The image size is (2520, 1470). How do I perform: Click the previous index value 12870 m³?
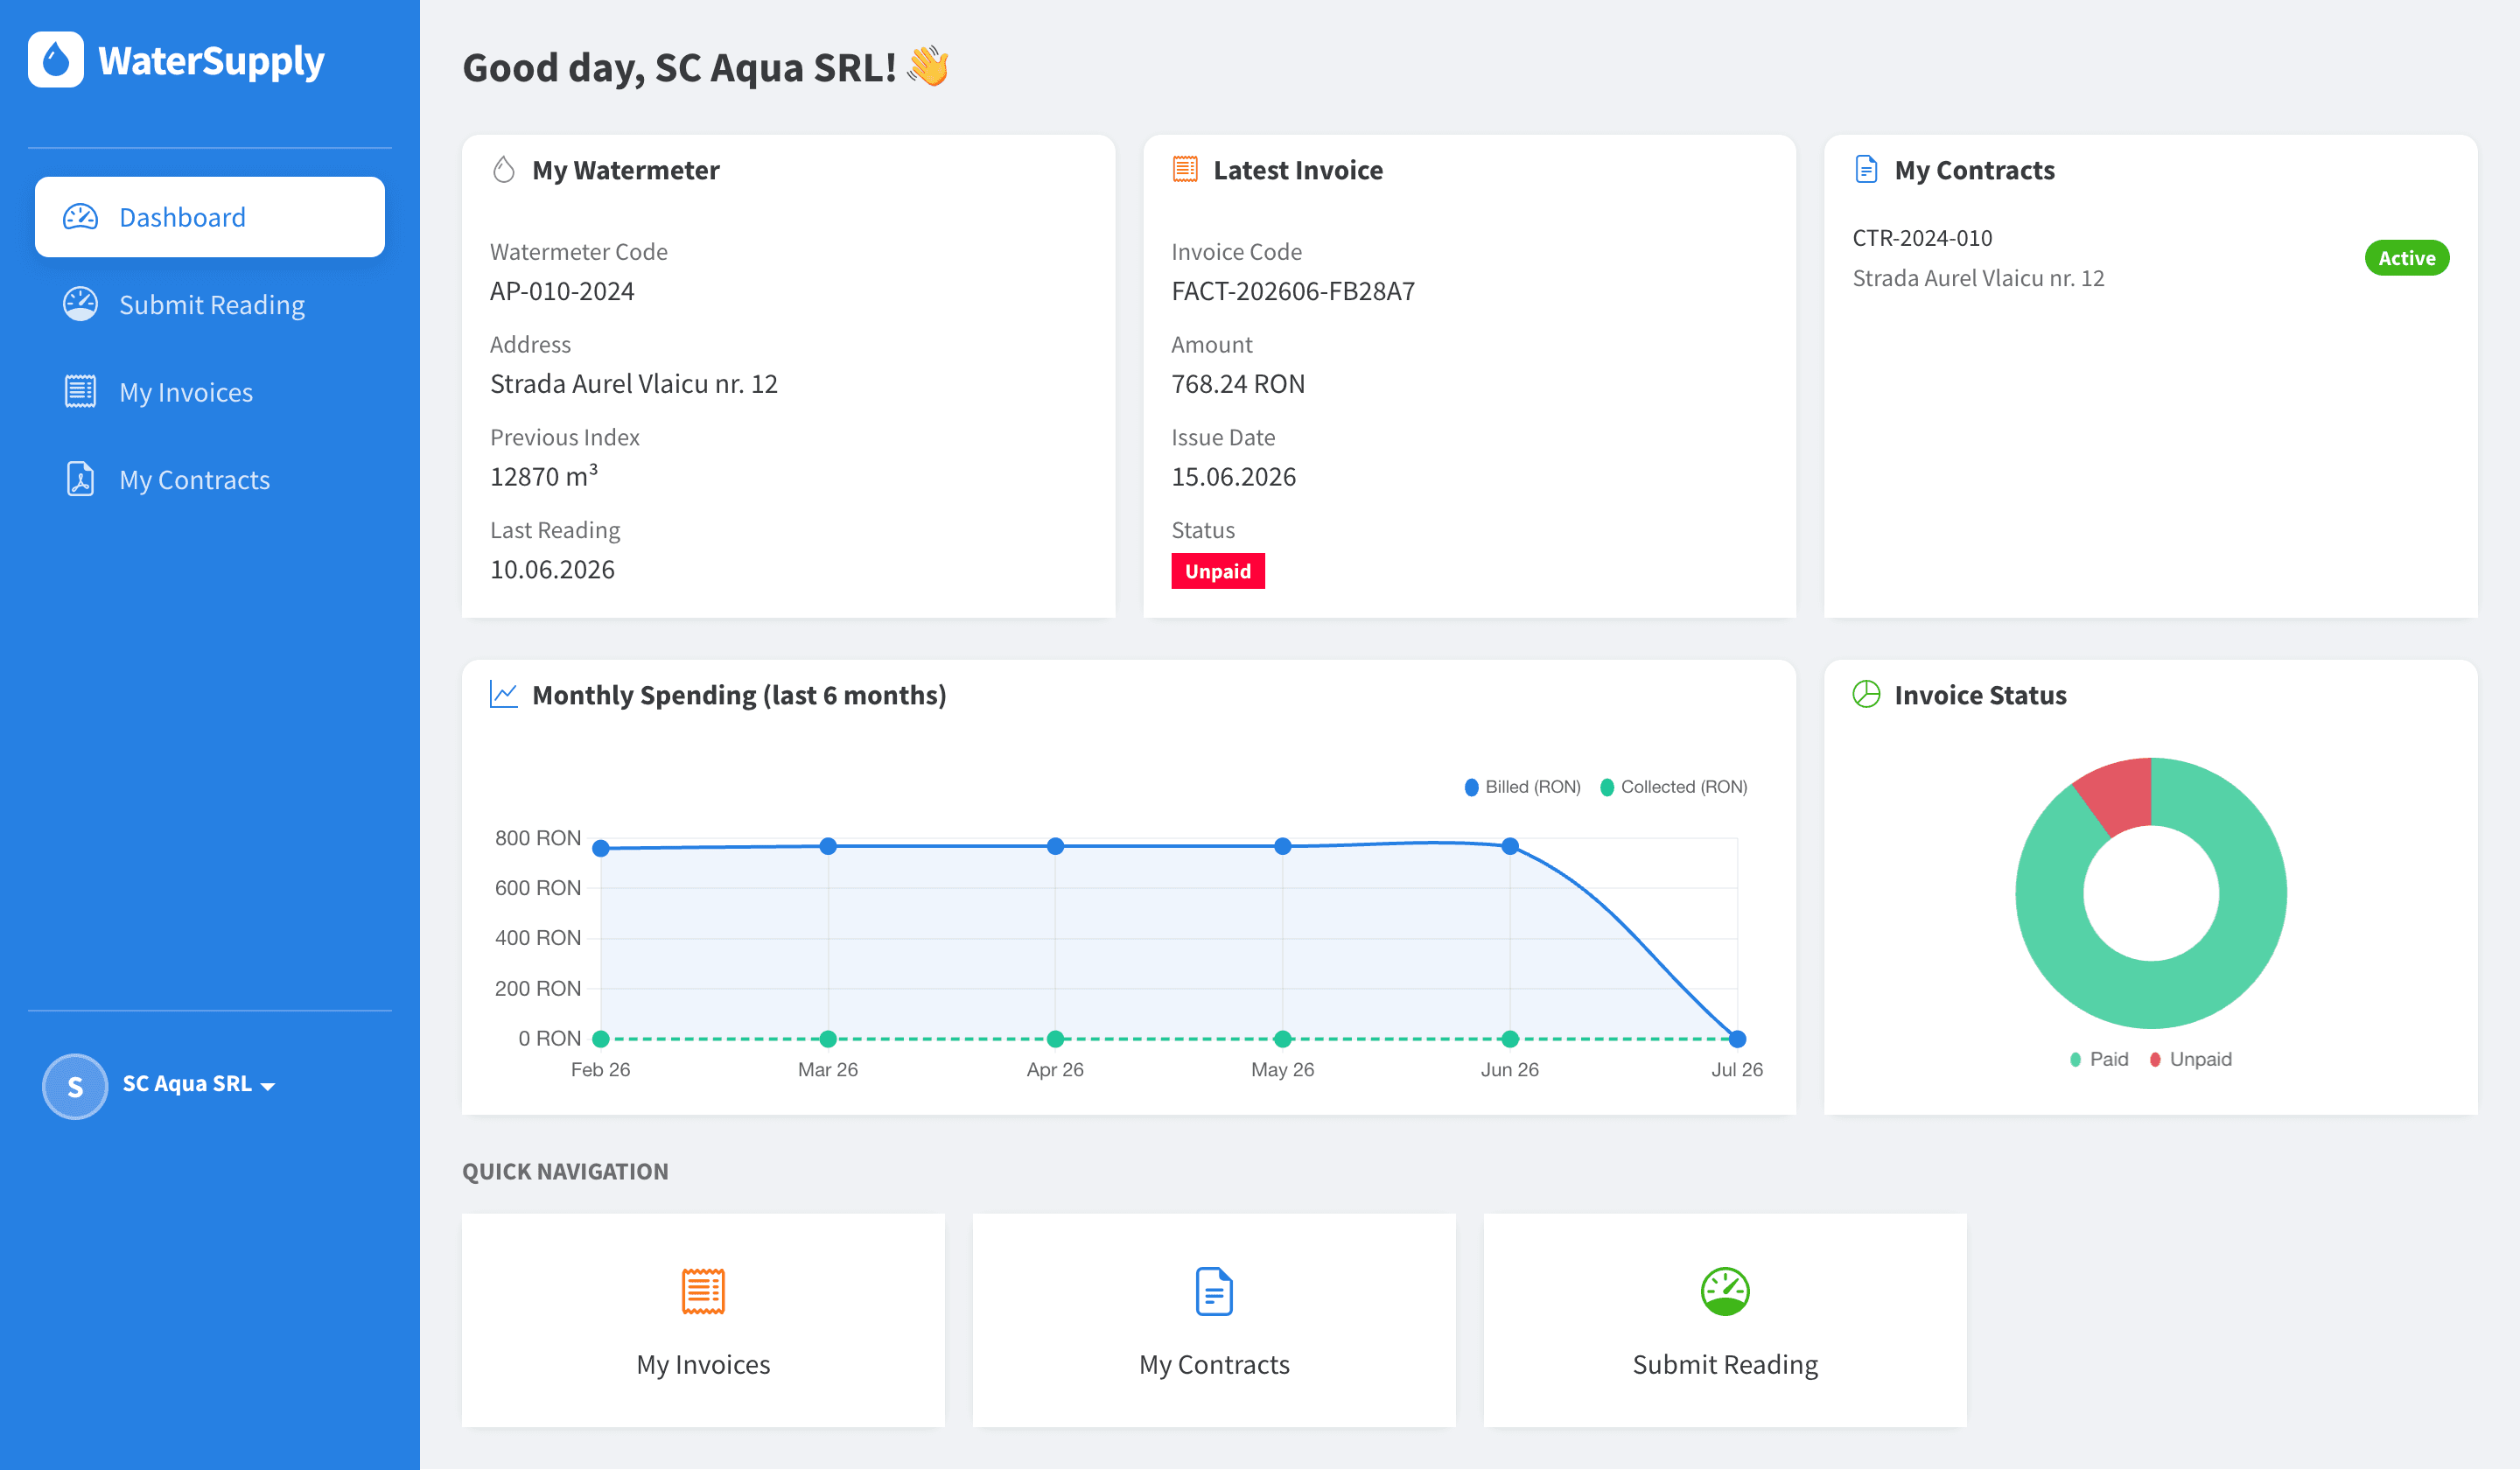coord(544,475)
